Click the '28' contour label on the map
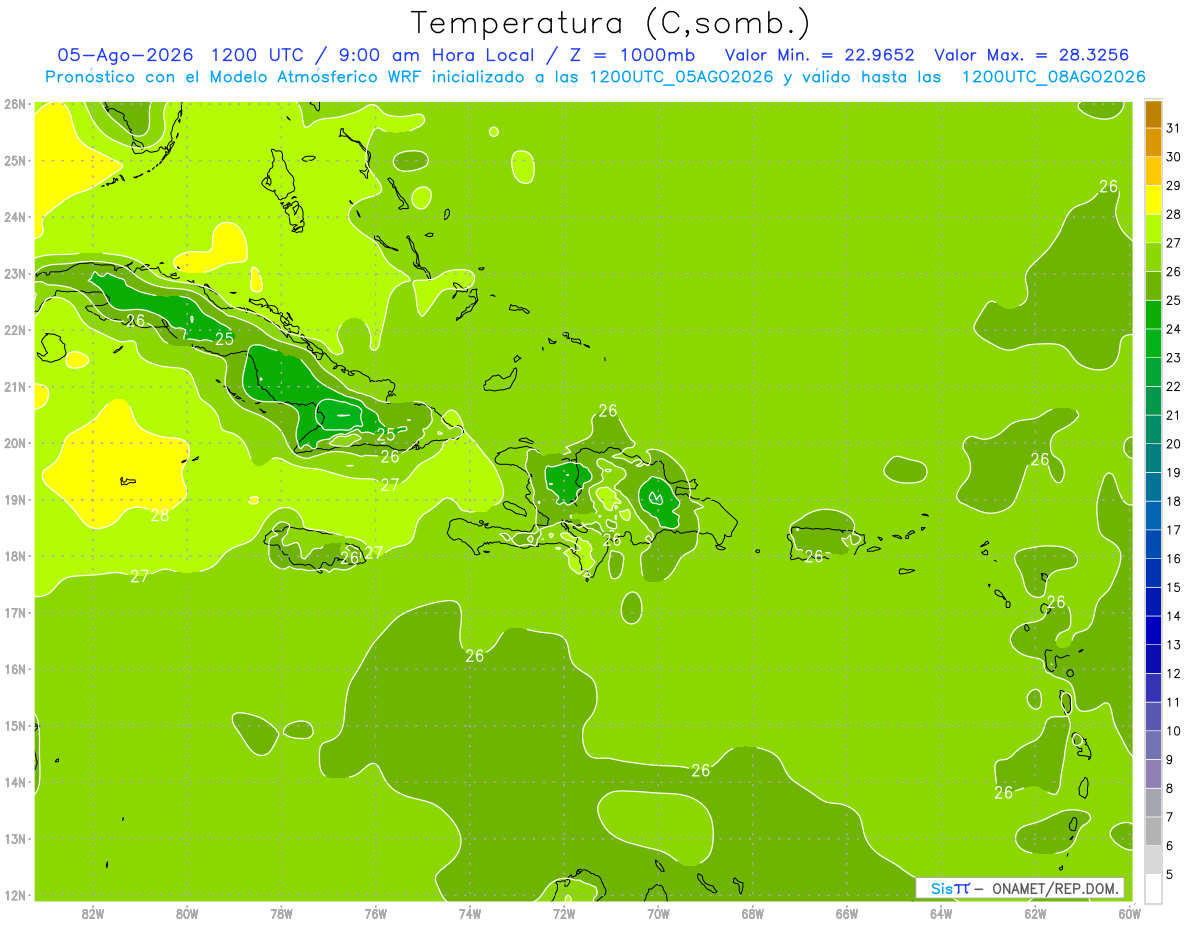 point(160,515)
